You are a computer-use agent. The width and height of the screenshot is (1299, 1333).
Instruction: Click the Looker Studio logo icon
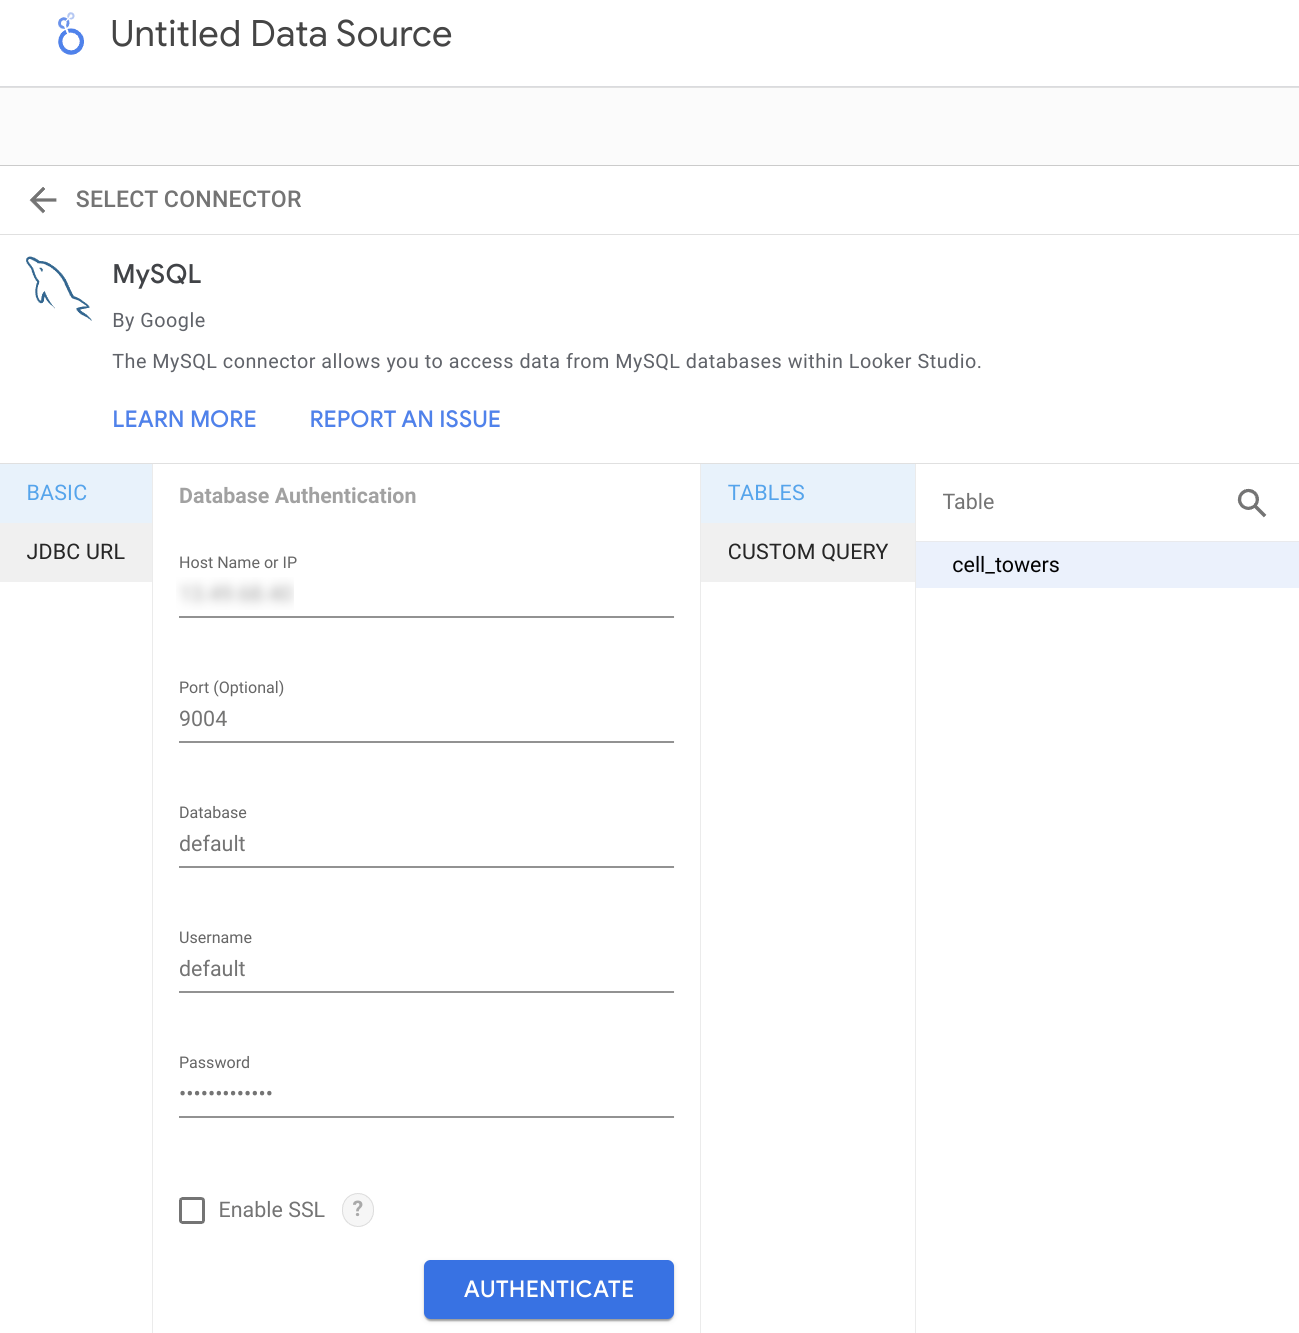68,34
